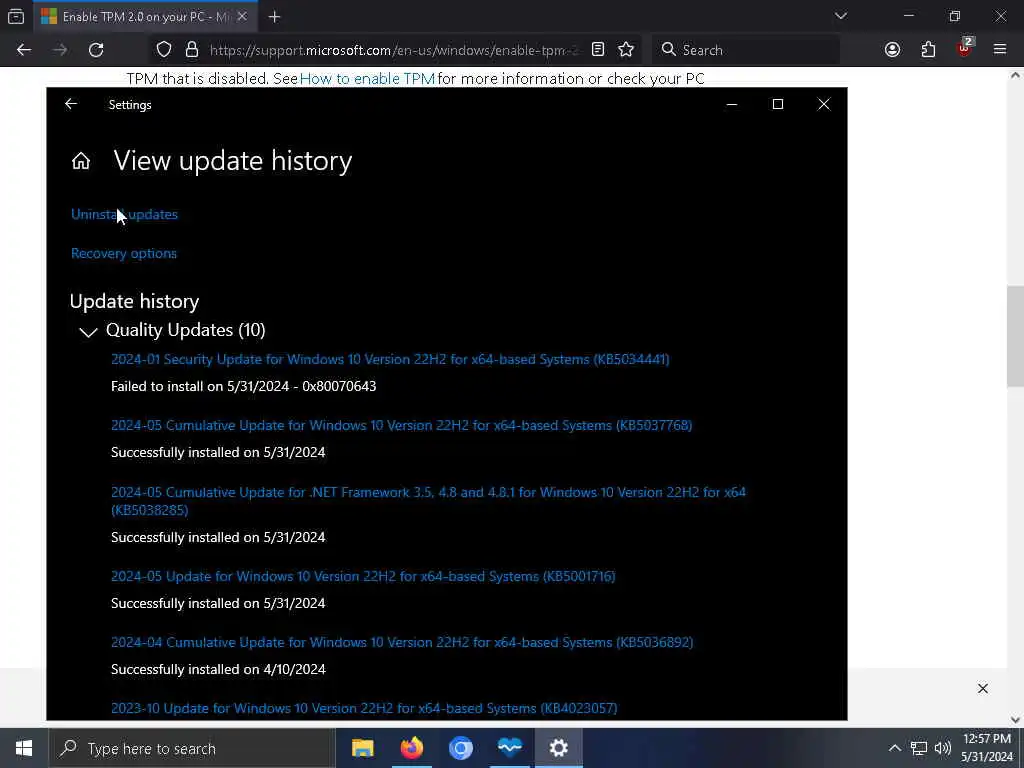Click the browser URL address field
Viewport: 1024px width, 768px height.
394,50
